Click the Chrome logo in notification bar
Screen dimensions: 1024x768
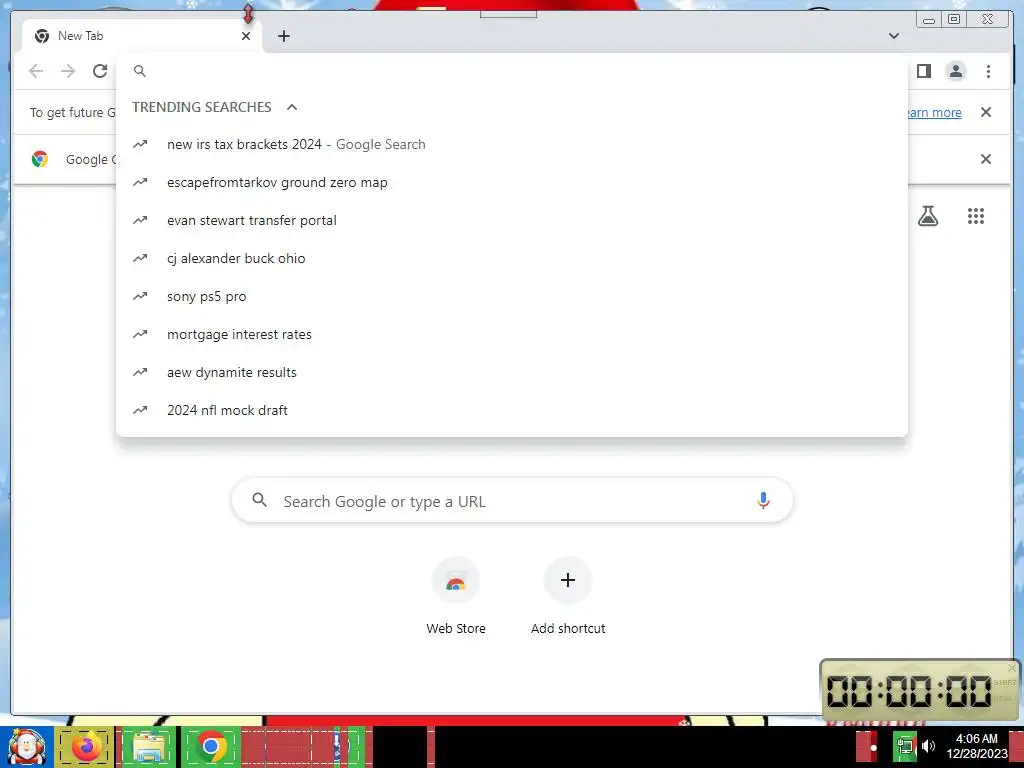(40, 159)
